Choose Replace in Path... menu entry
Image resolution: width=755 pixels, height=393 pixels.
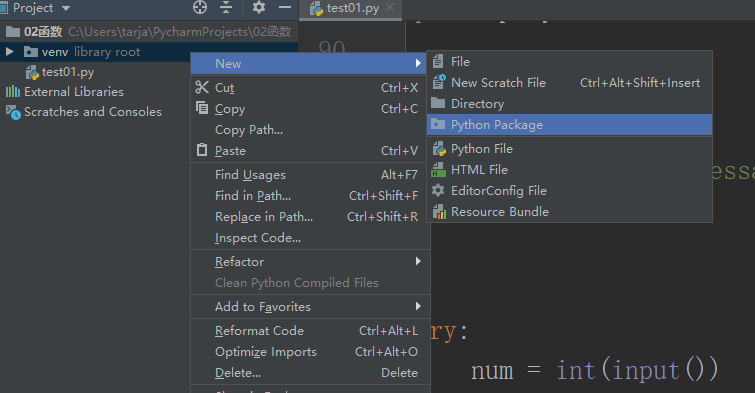[309, 217]
